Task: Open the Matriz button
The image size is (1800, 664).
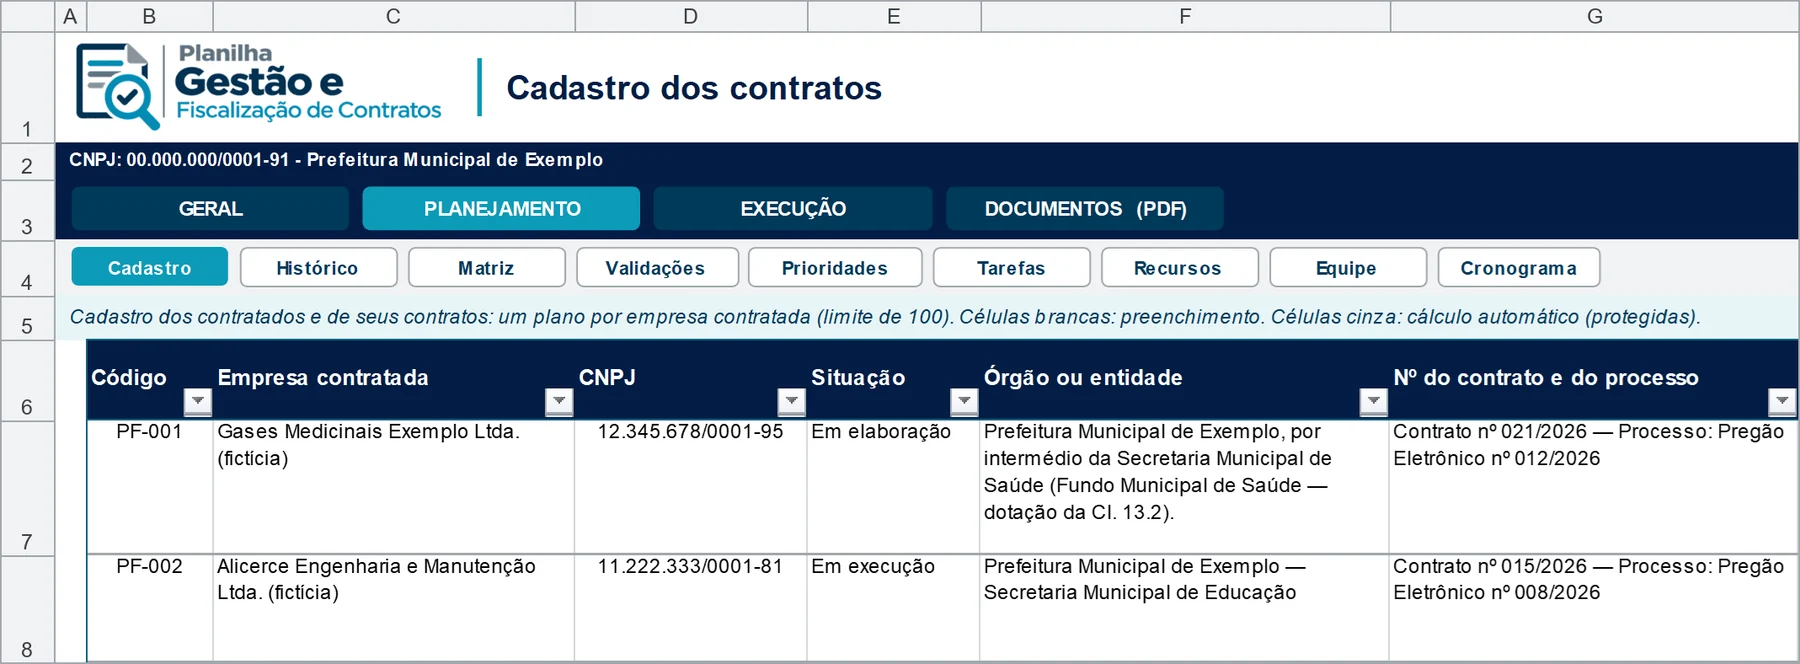Action: (x=487, y=268)
